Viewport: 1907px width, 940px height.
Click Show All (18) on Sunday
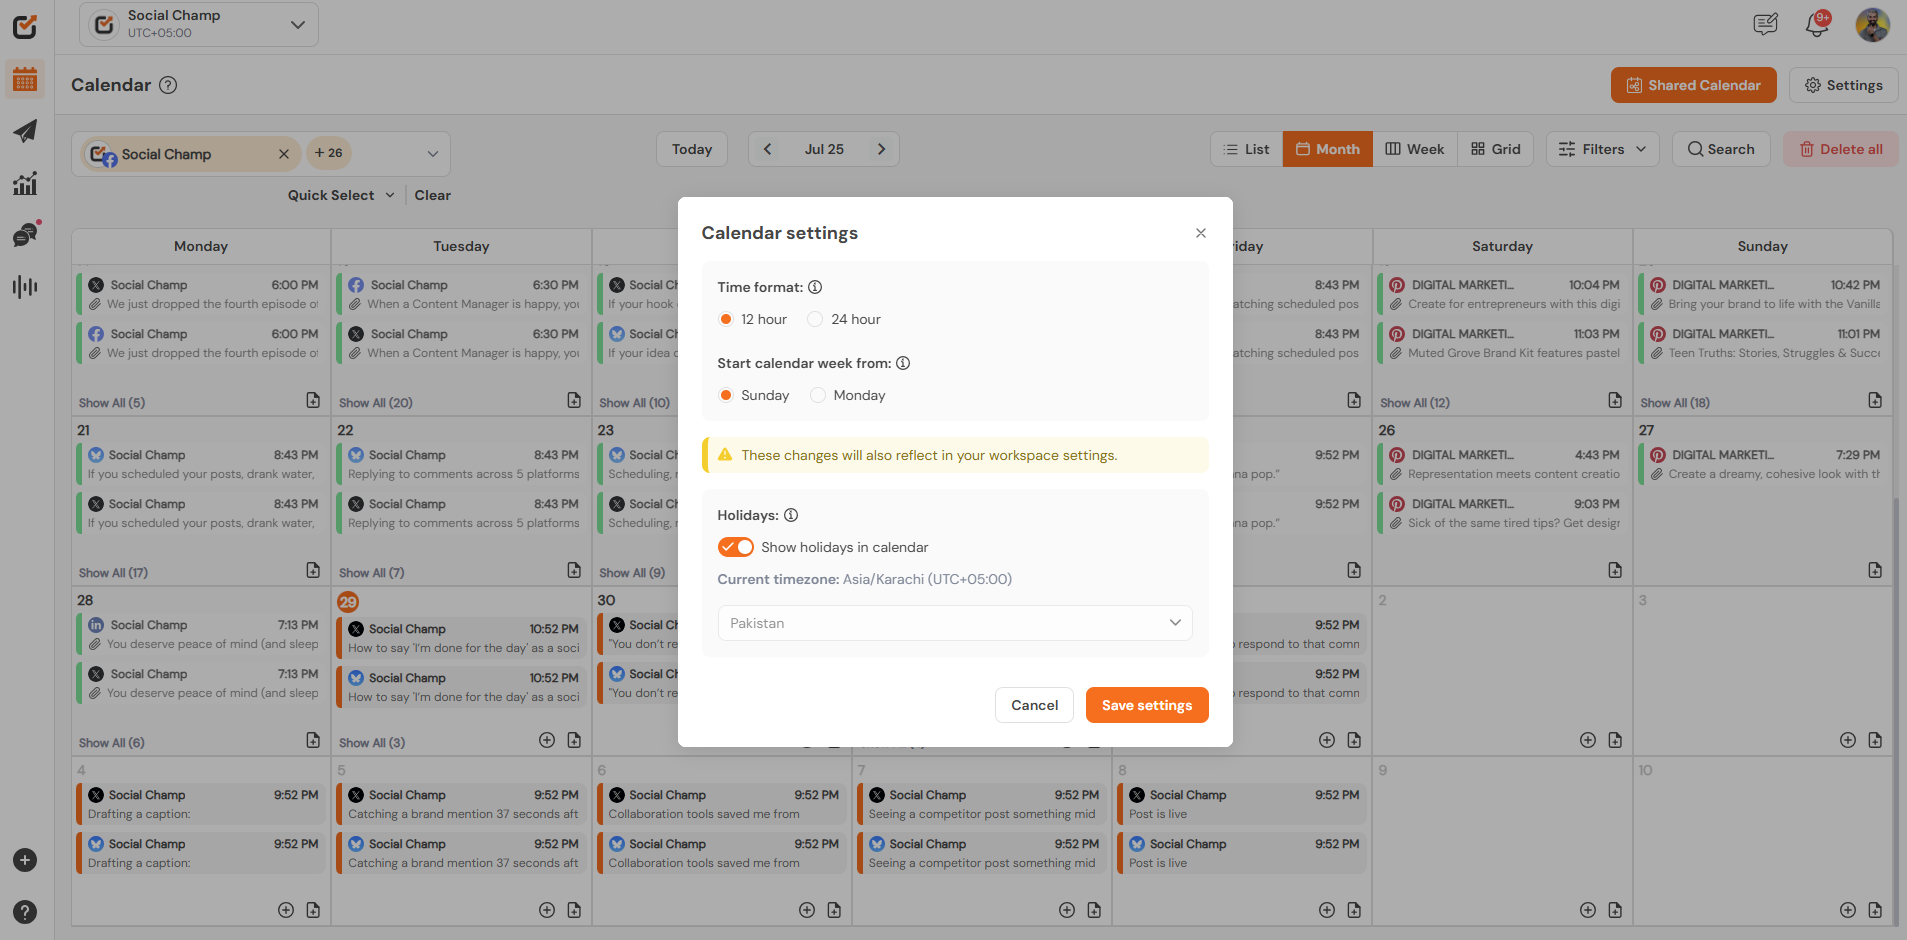(1675, 403)
